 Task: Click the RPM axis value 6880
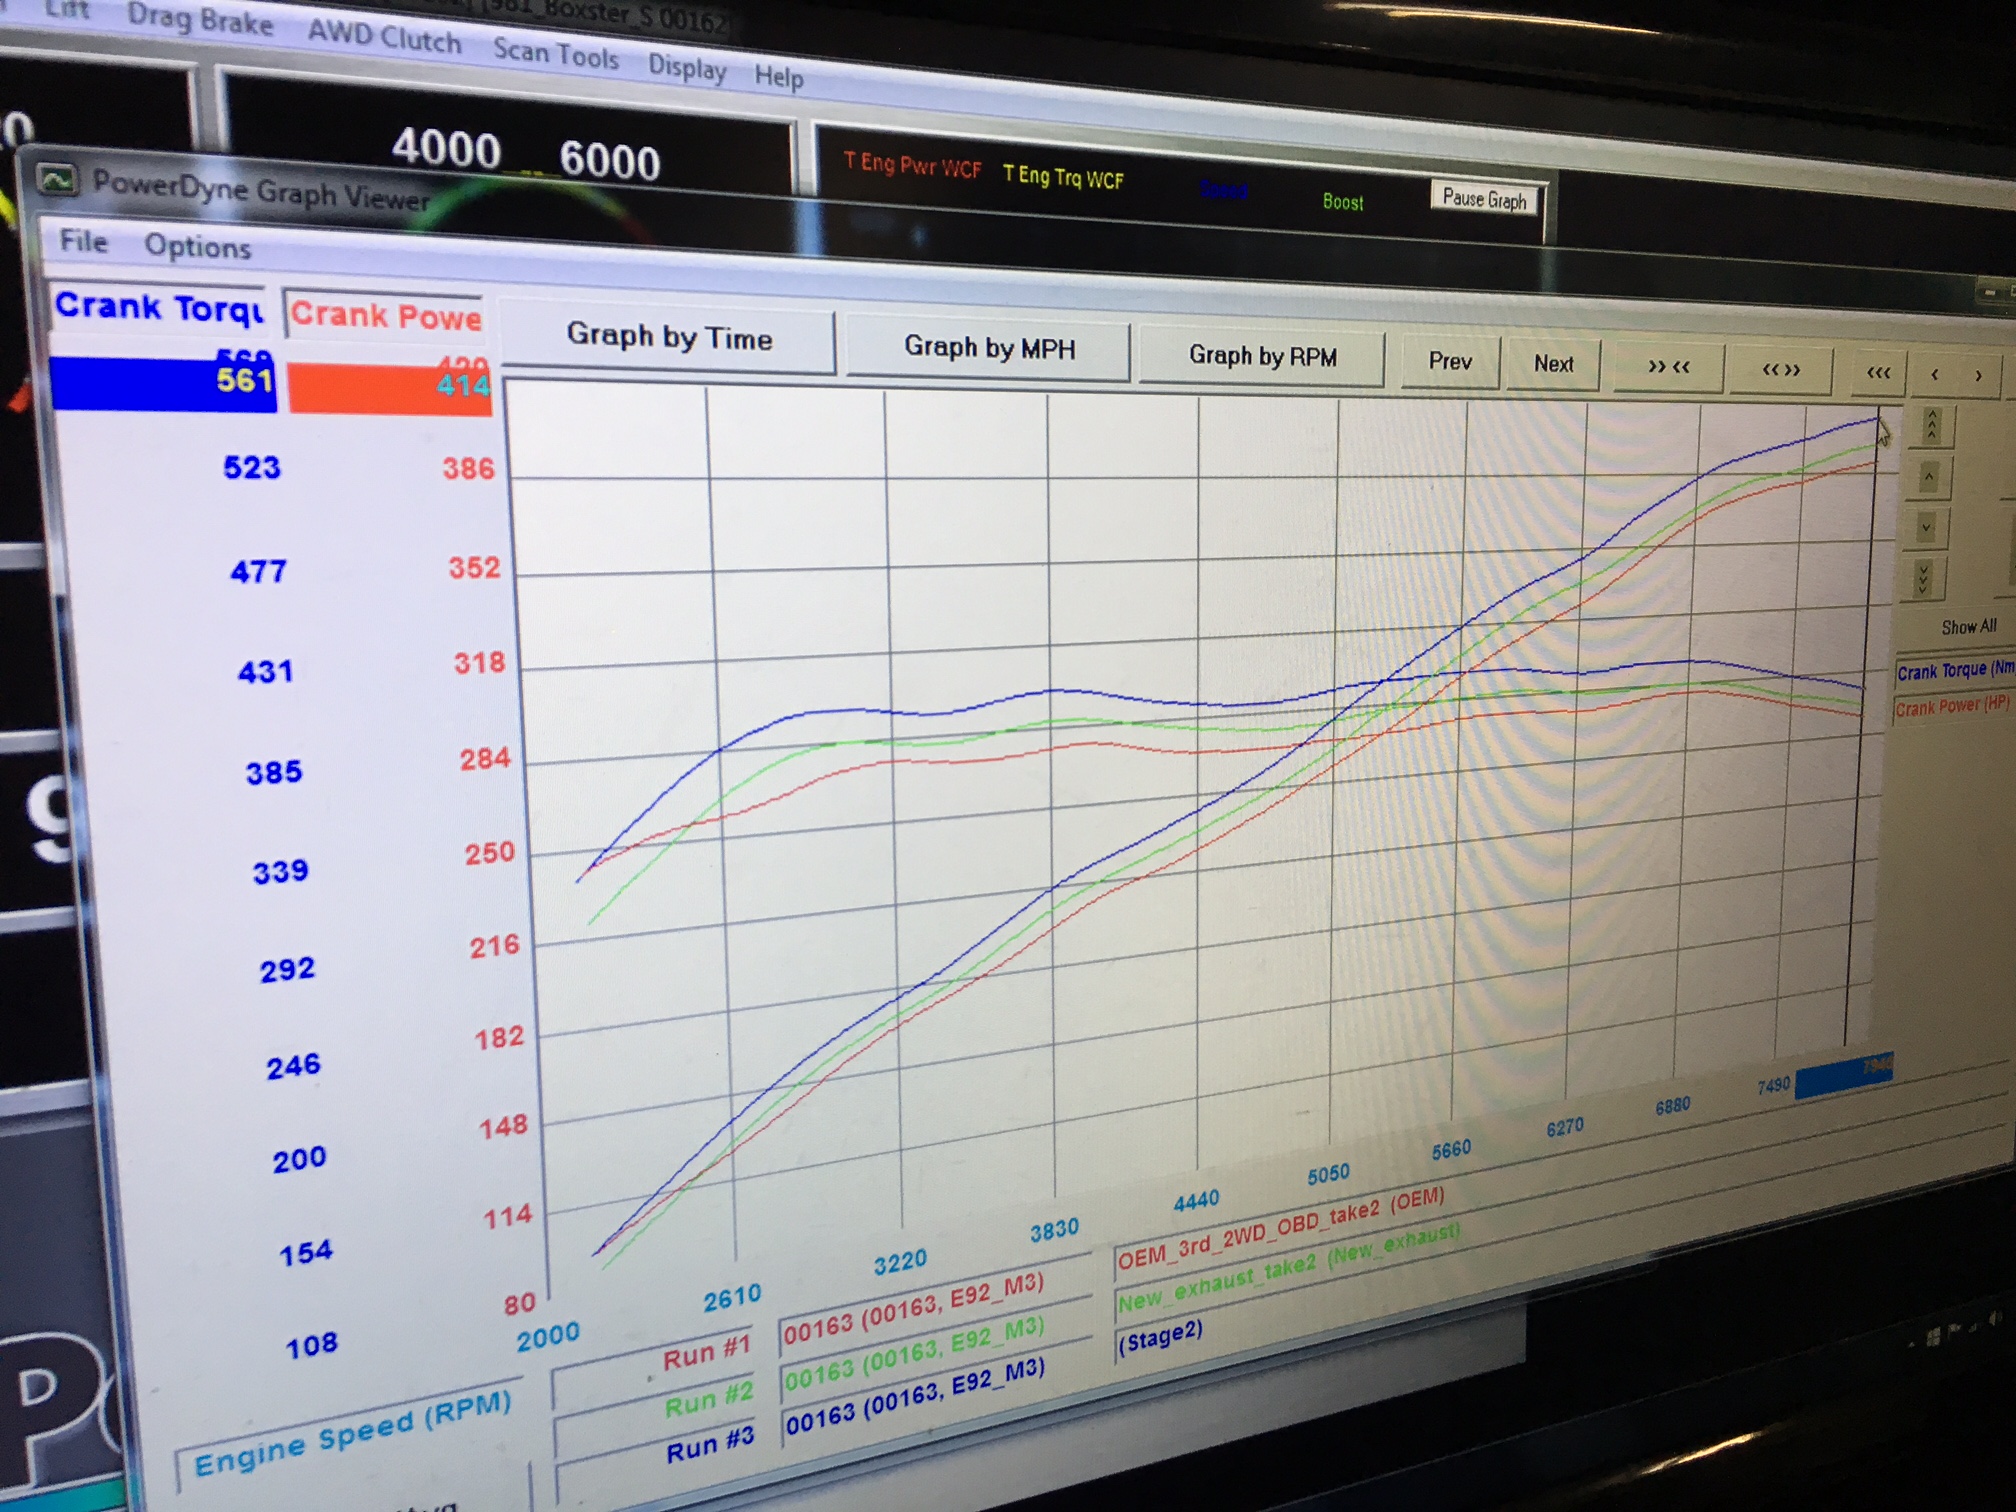tap(1673, 1106)
